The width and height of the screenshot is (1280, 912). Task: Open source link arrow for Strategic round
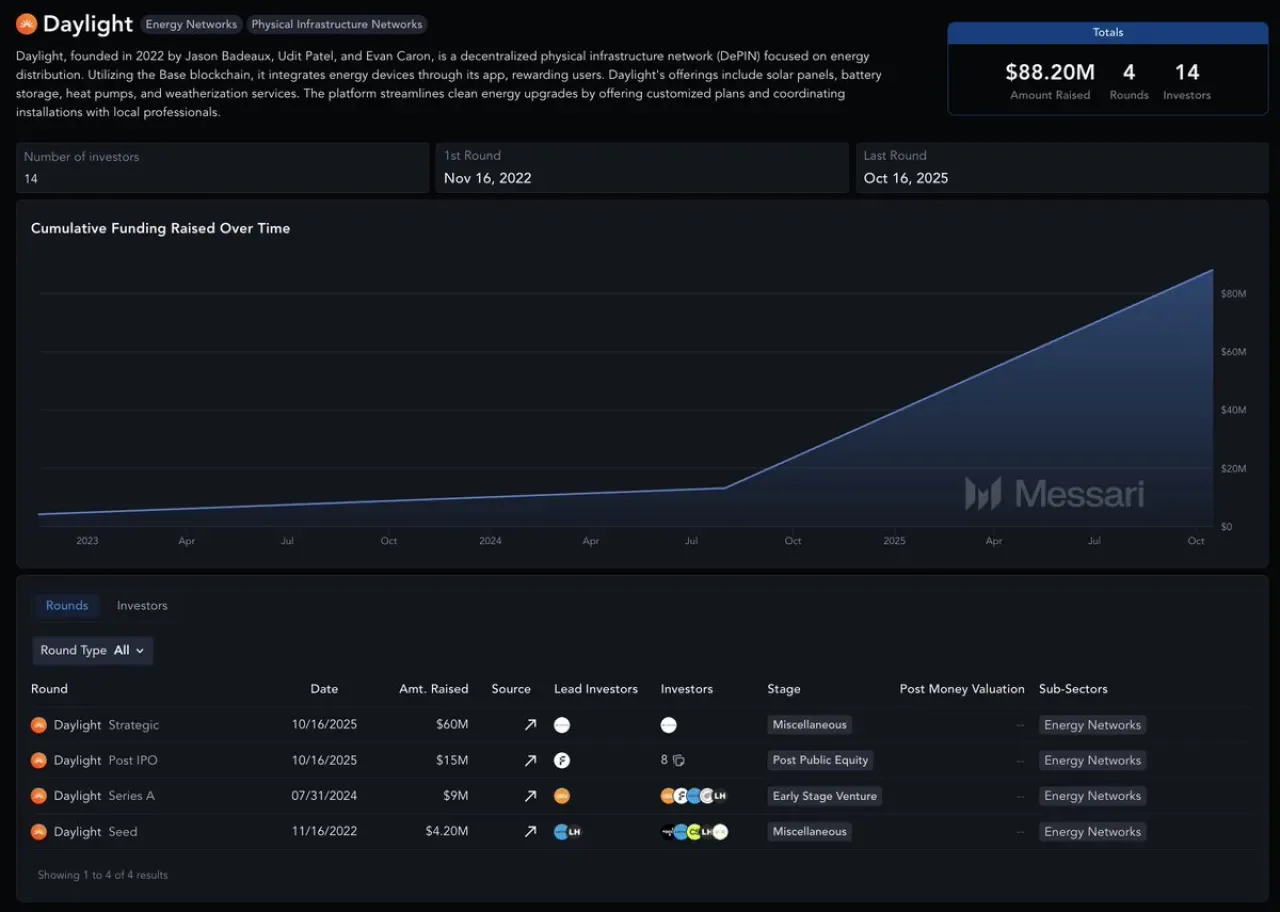pyautogui.click(x=530, y=725)
